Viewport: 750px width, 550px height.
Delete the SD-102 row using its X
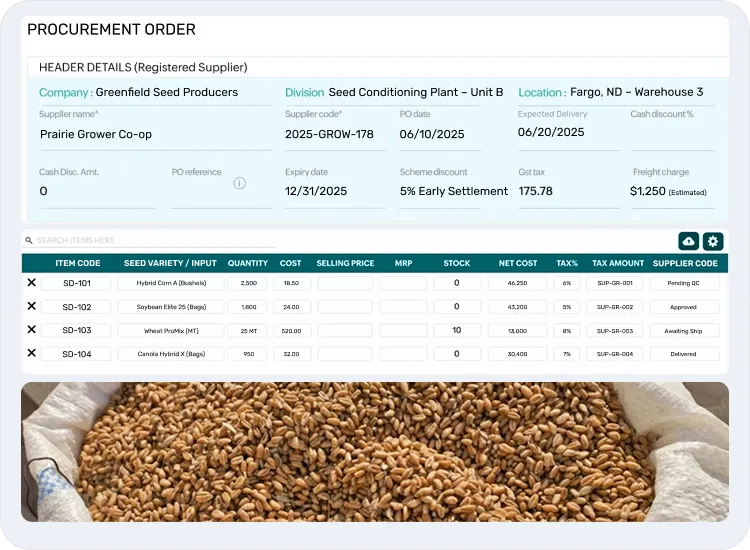coord(31,307)
